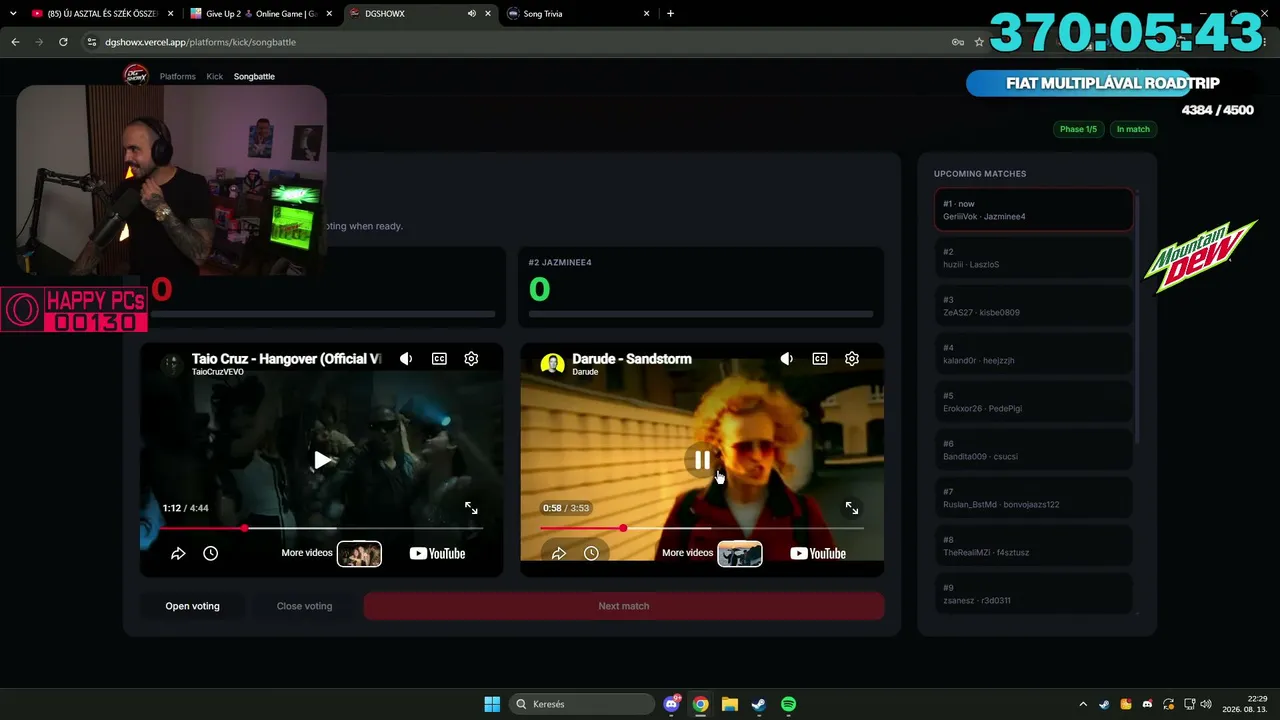
Task: Open the Windows Start menu
Action: [x=492, y=704]
